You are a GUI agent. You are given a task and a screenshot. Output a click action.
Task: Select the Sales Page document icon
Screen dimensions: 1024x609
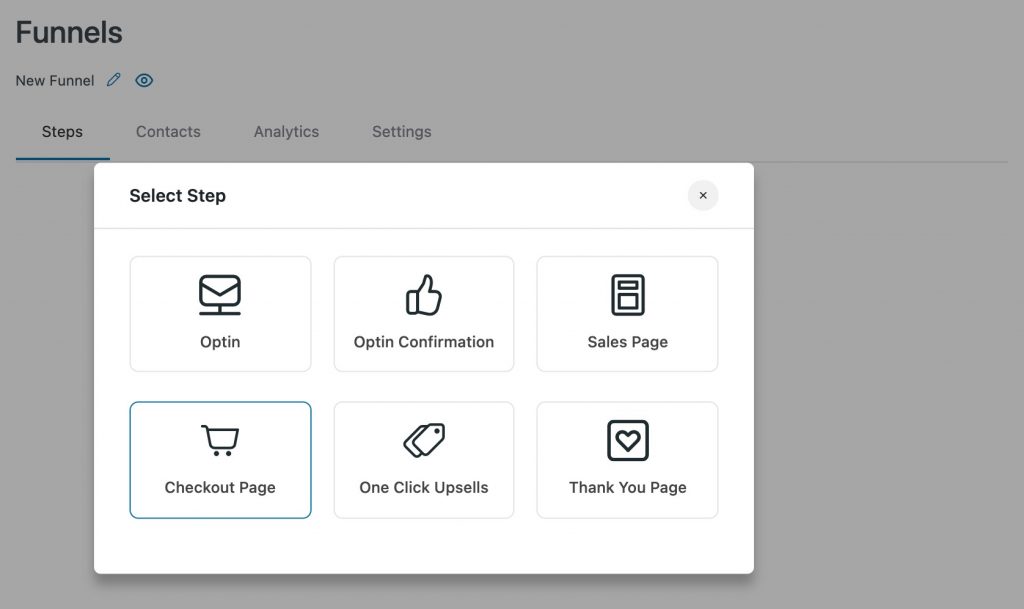coord(628,295)
